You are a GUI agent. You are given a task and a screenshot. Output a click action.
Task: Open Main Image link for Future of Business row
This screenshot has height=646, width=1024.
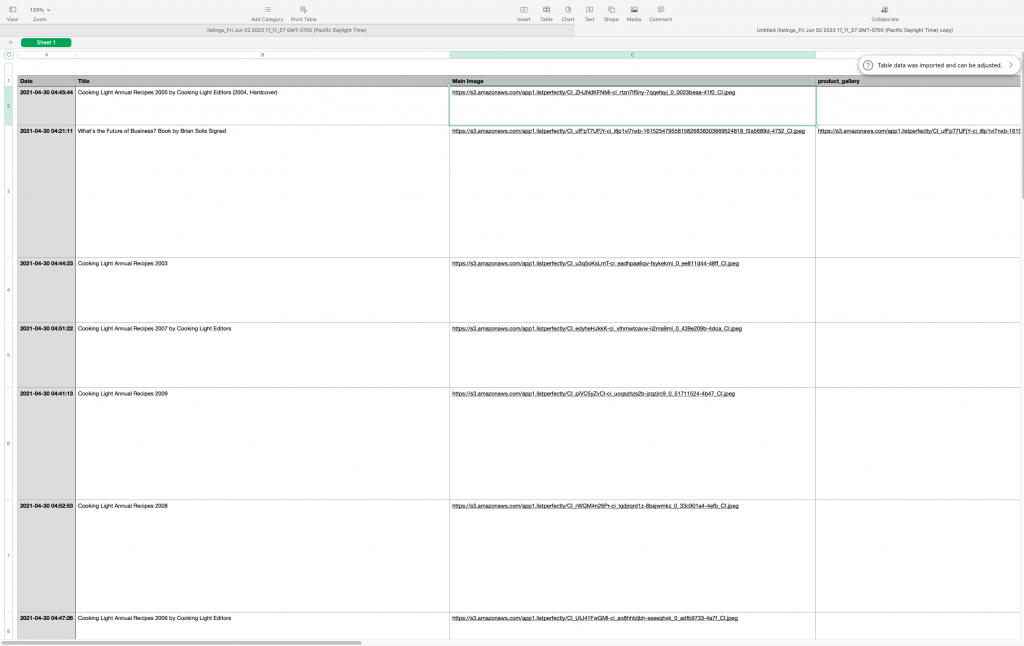point(628,131)
